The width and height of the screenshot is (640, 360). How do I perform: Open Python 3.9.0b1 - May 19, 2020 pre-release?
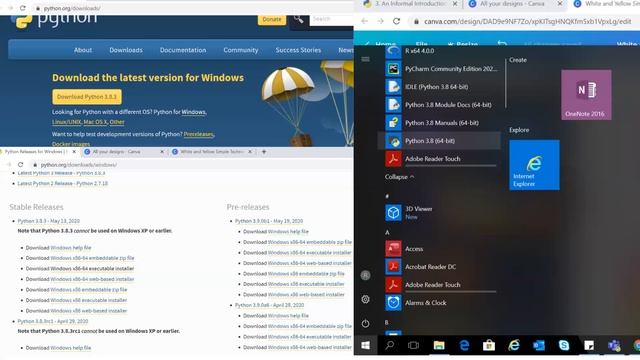click(269, 221)
